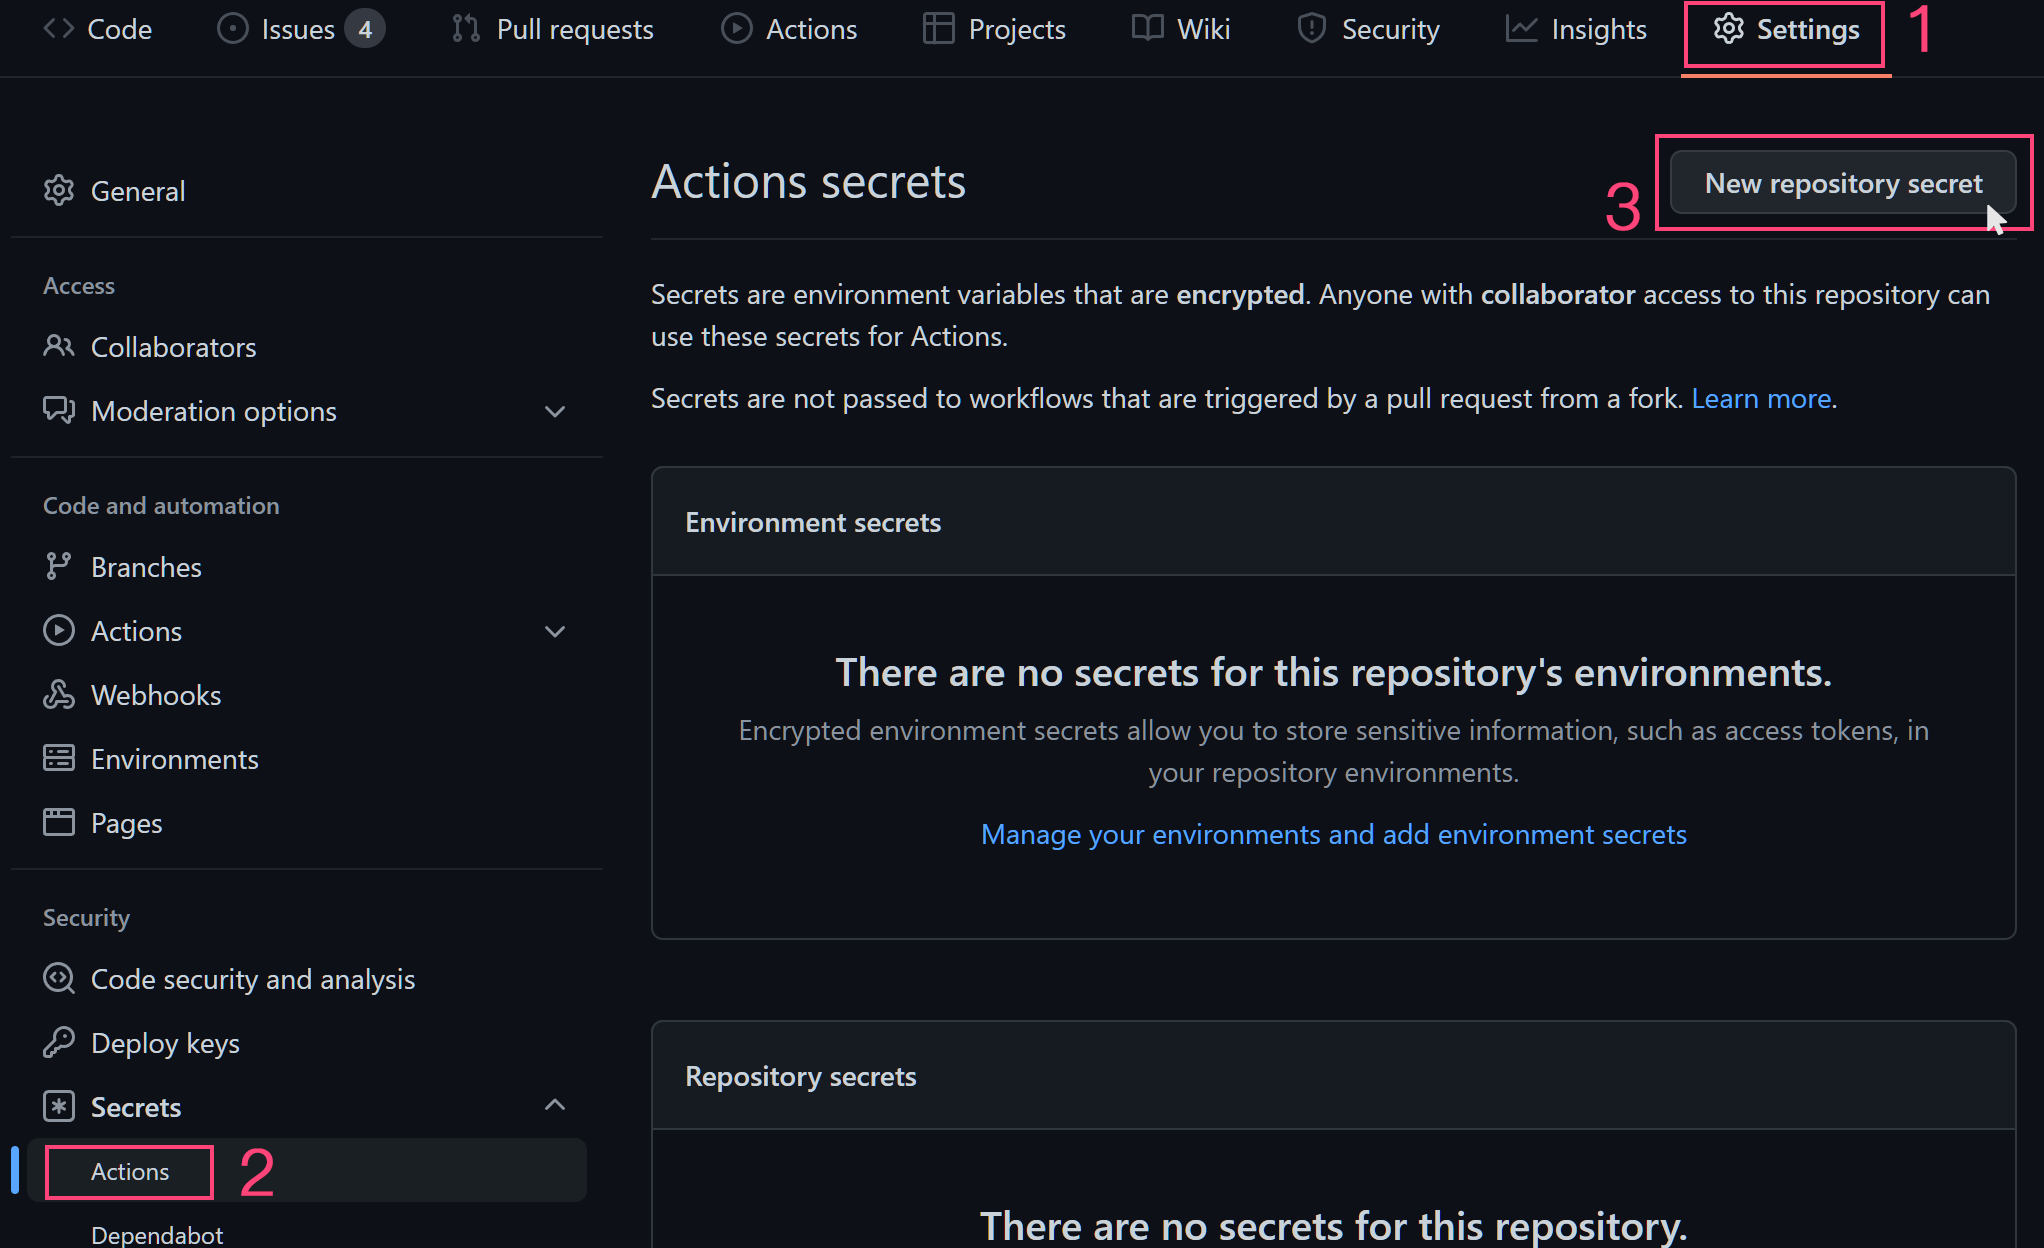Click the Secrets asterisk icon

pyautogui.click(x=59, y=1106)
